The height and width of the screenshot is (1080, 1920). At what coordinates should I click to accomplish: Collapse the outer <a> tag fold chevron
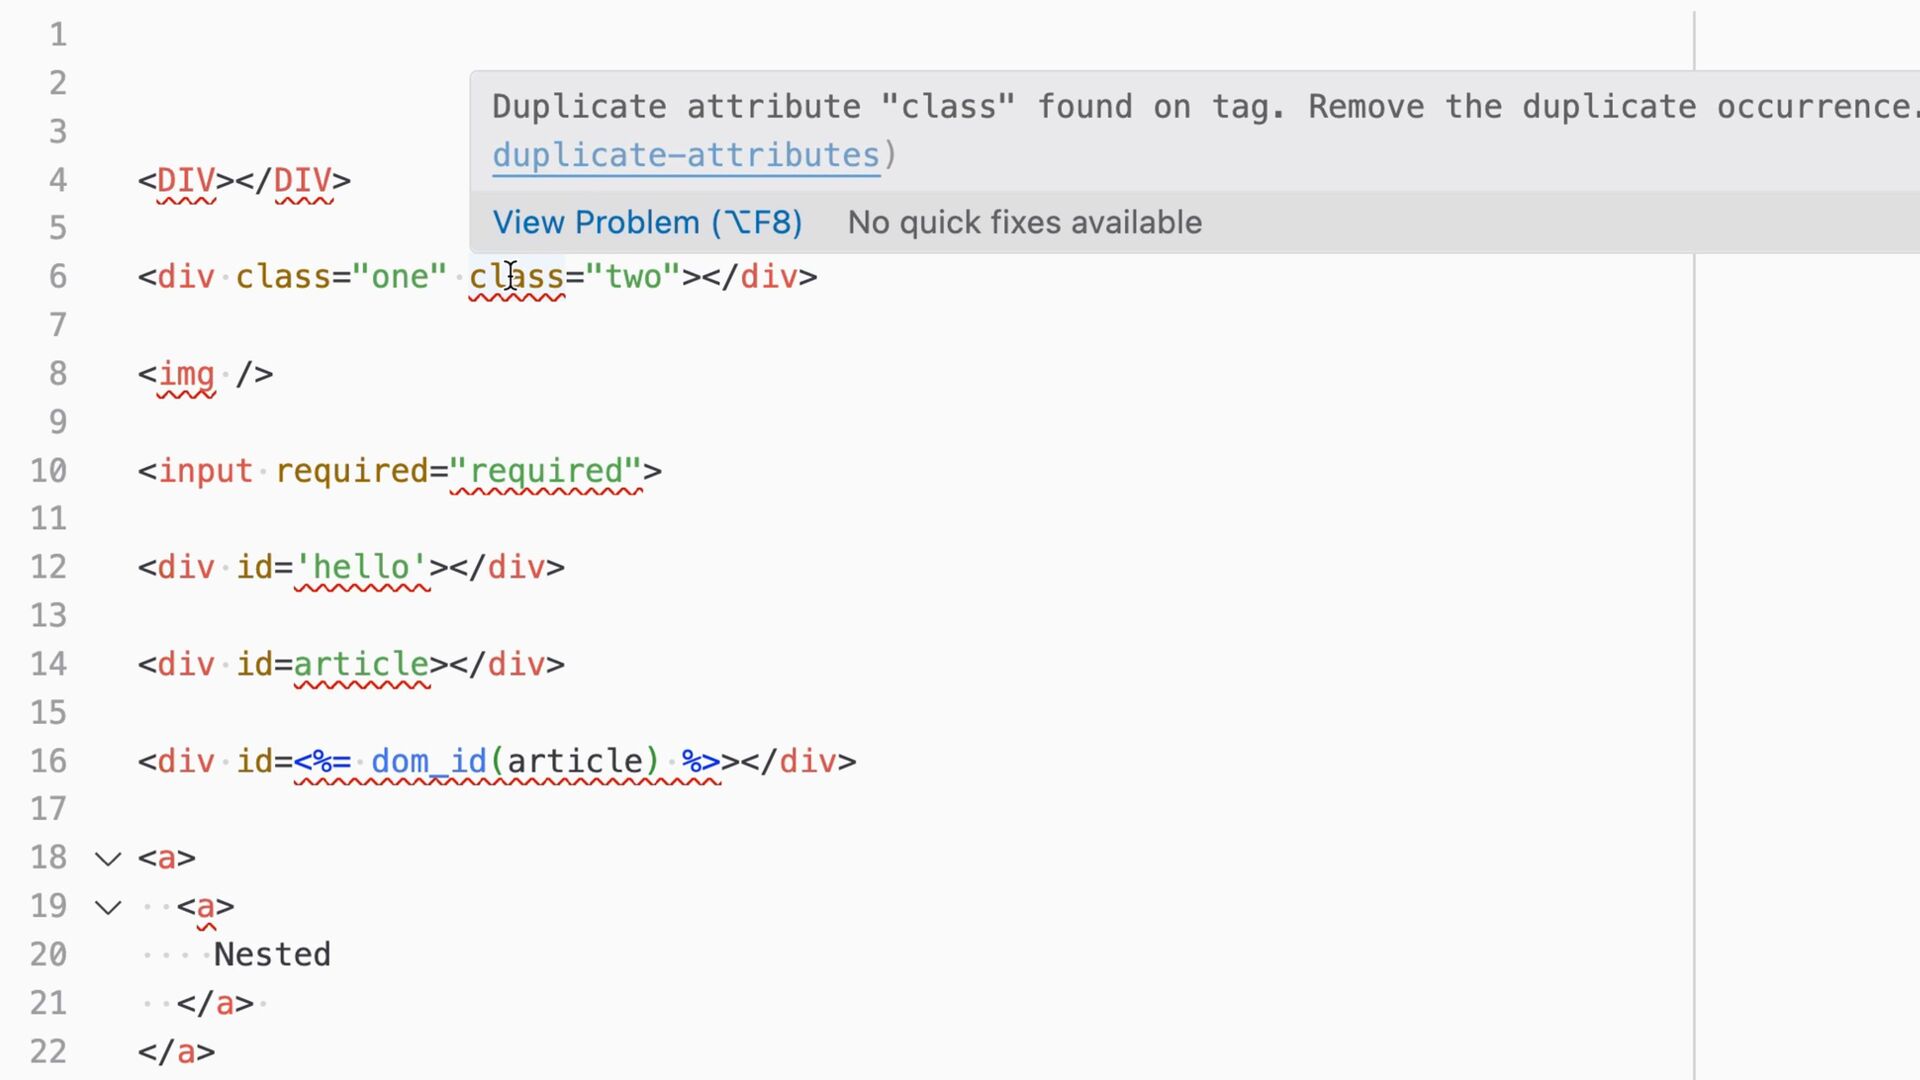coord(108,859)
